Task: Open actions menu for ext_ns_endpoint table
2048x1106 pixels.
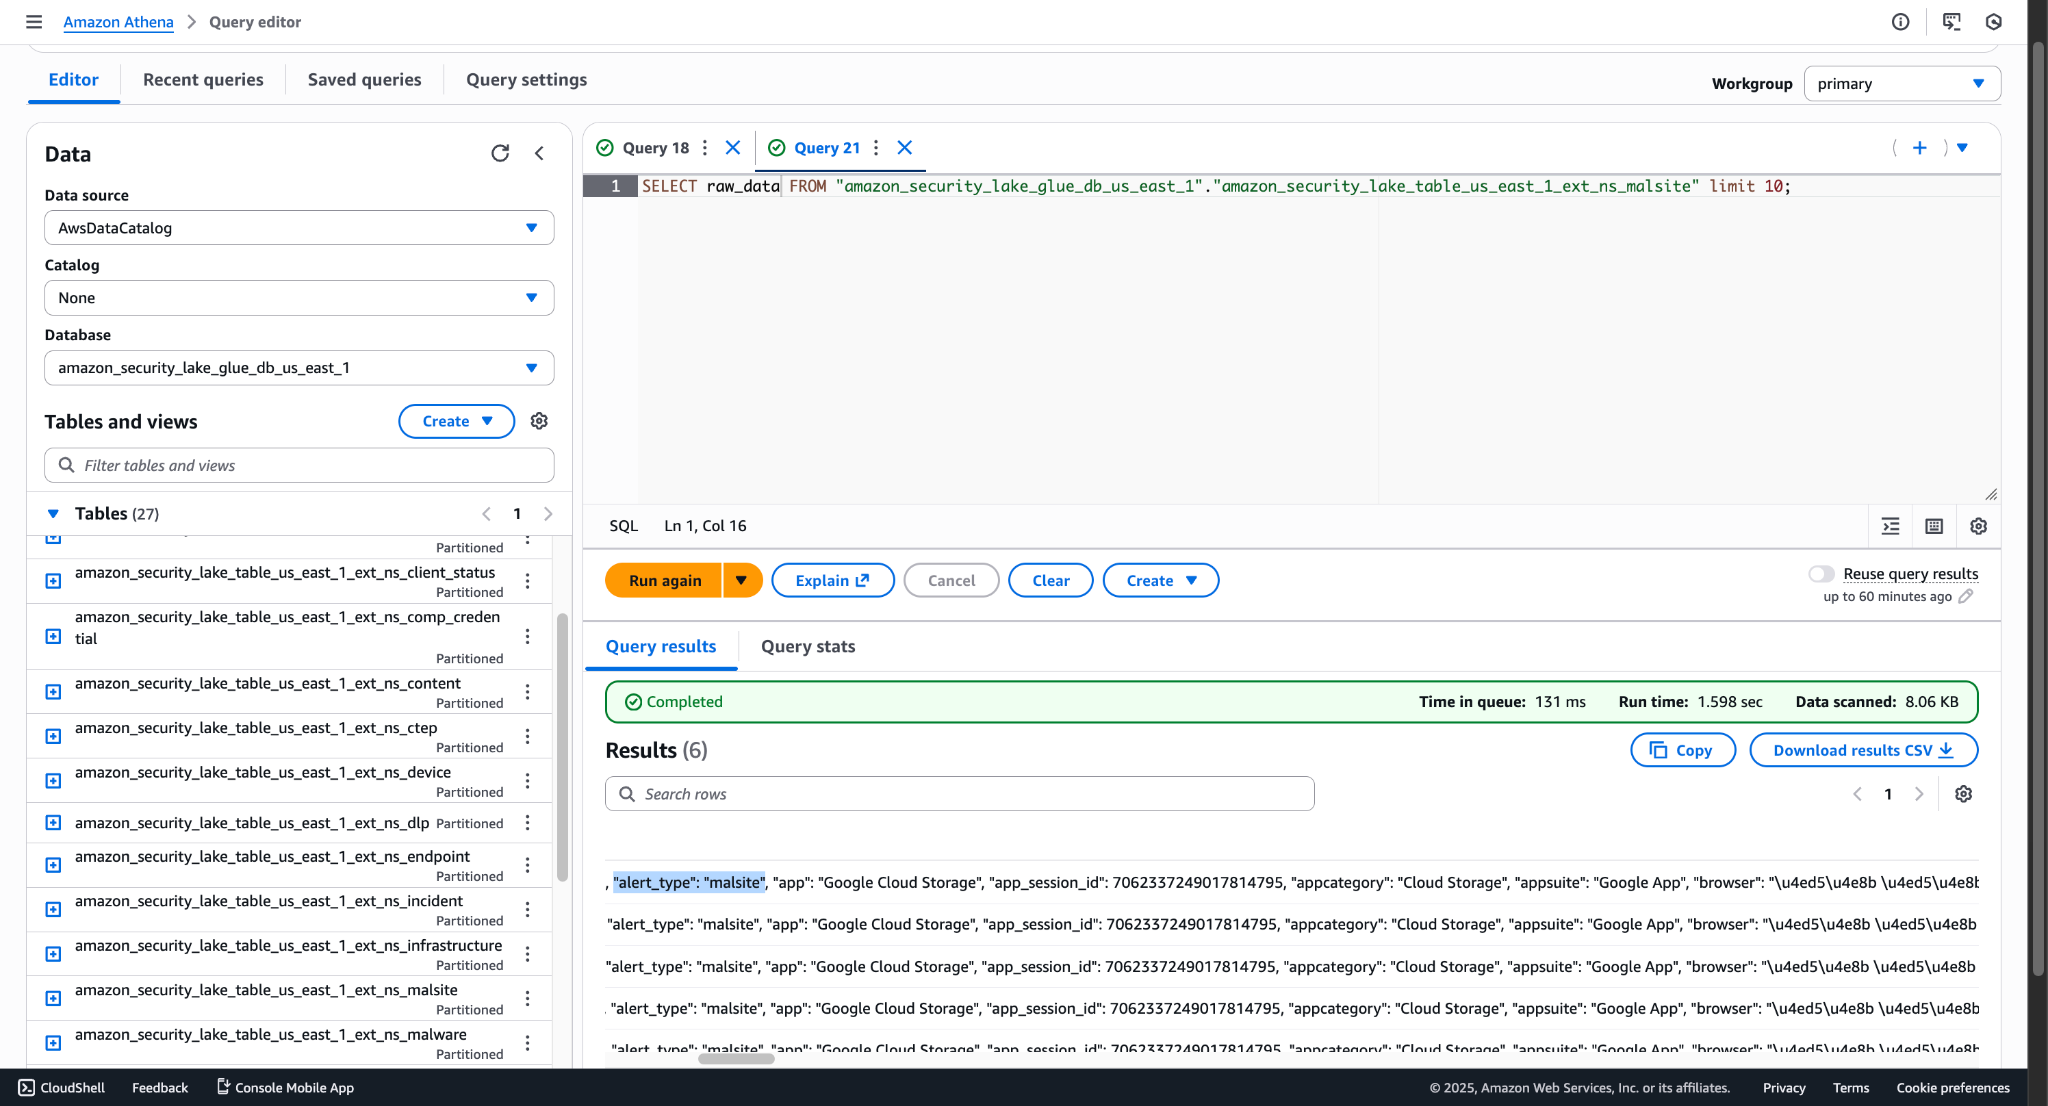Action: [x=527, y=865]
